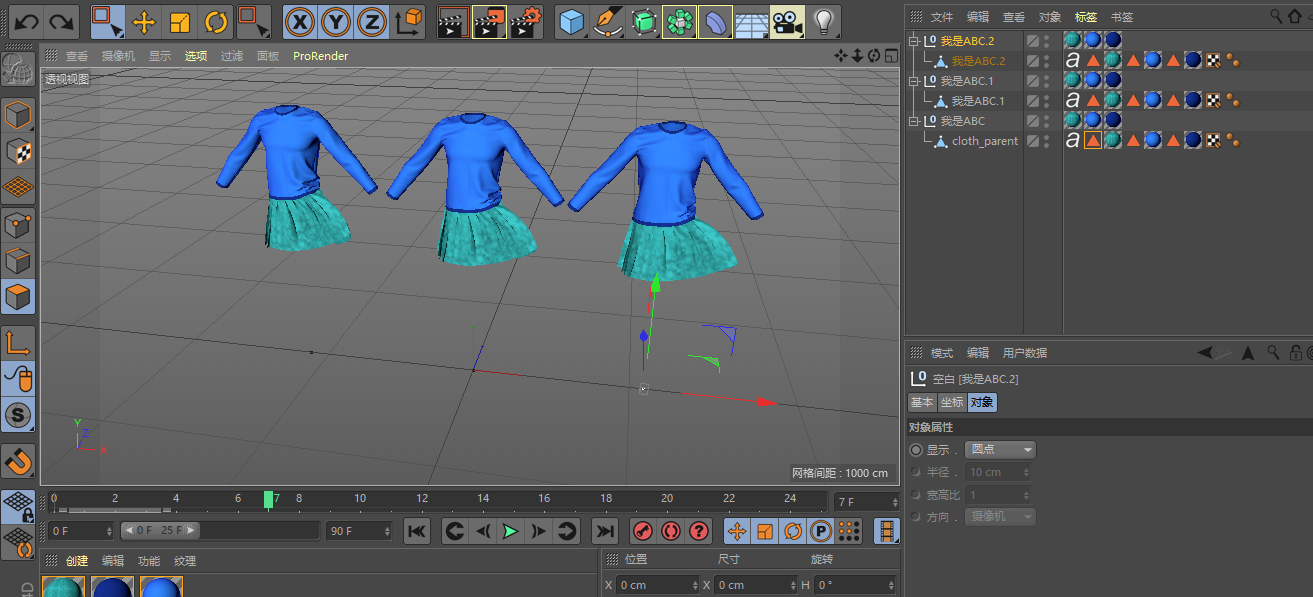Click attribute manager 用户数据 menu
The image size is (1313, 597).
[1025, 353]
